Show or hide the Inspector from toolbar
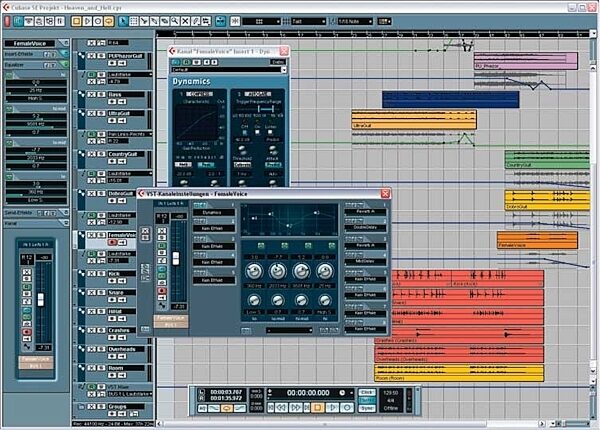600x430 pixels. pyautogui.click(x=18, y=21)
